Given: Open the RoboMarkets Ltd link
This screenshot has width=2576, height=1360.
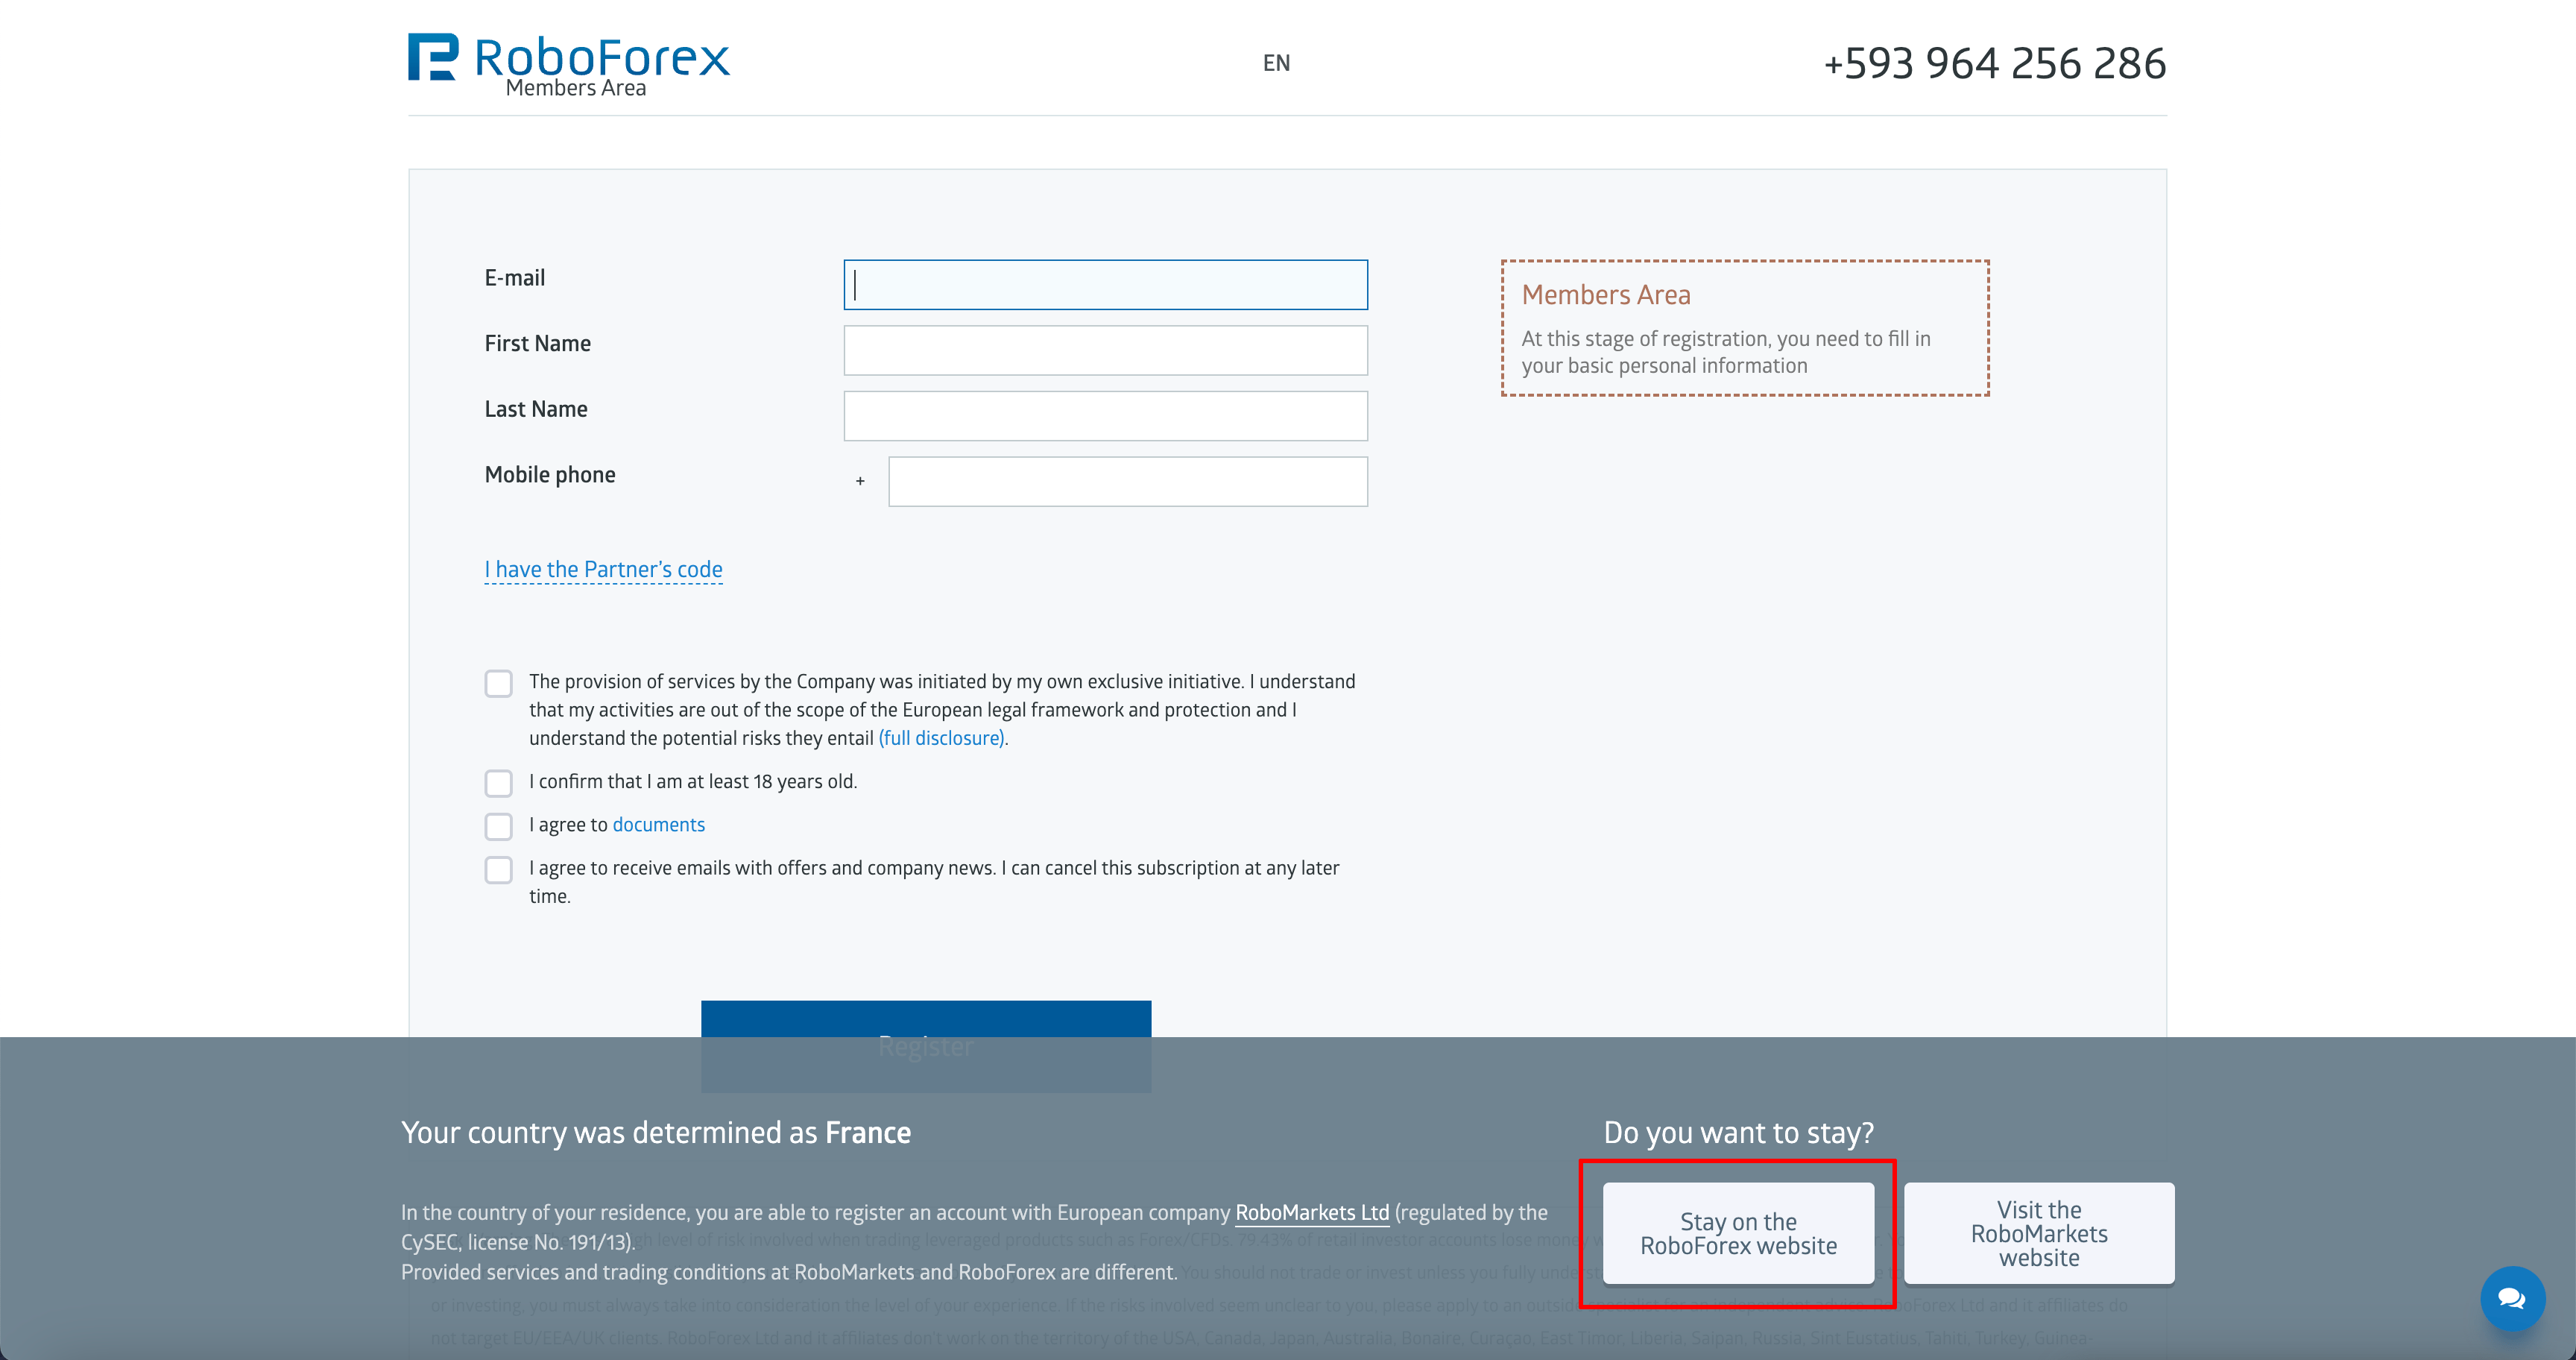Looking at the screenshot, I should coord(1312,1212).
